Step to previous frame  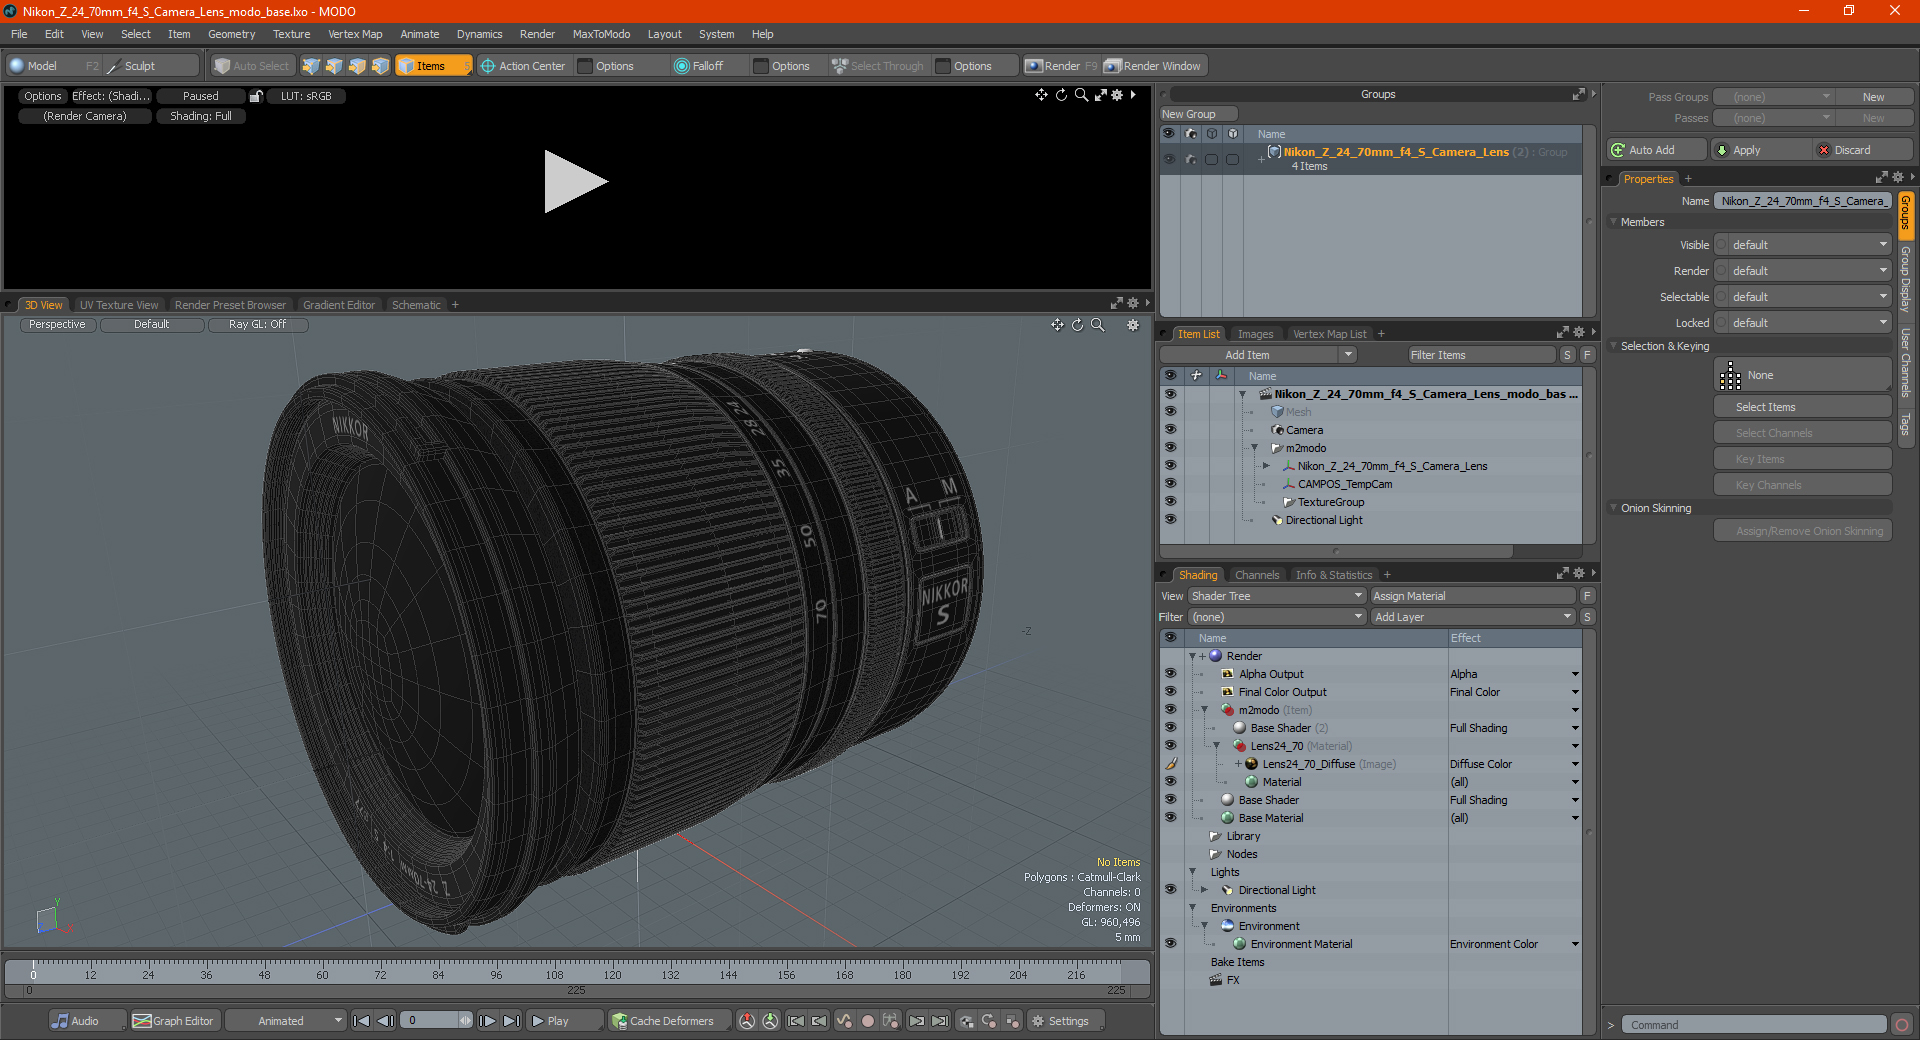pos(385,1021)
